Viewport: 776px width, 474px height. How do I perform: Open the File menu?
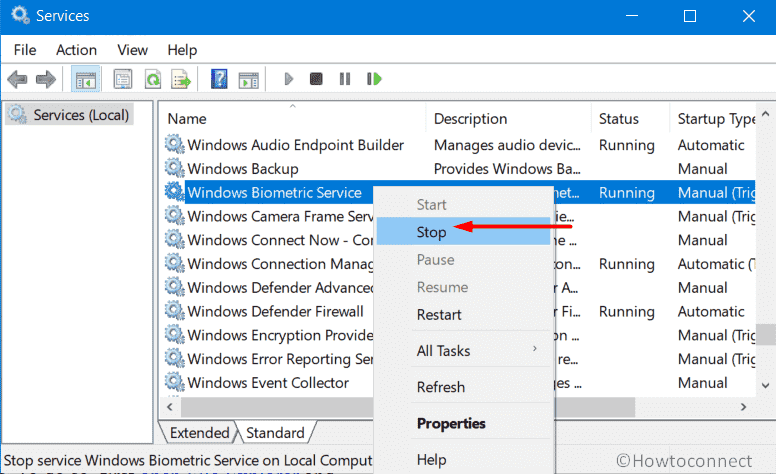coord(25,50)
